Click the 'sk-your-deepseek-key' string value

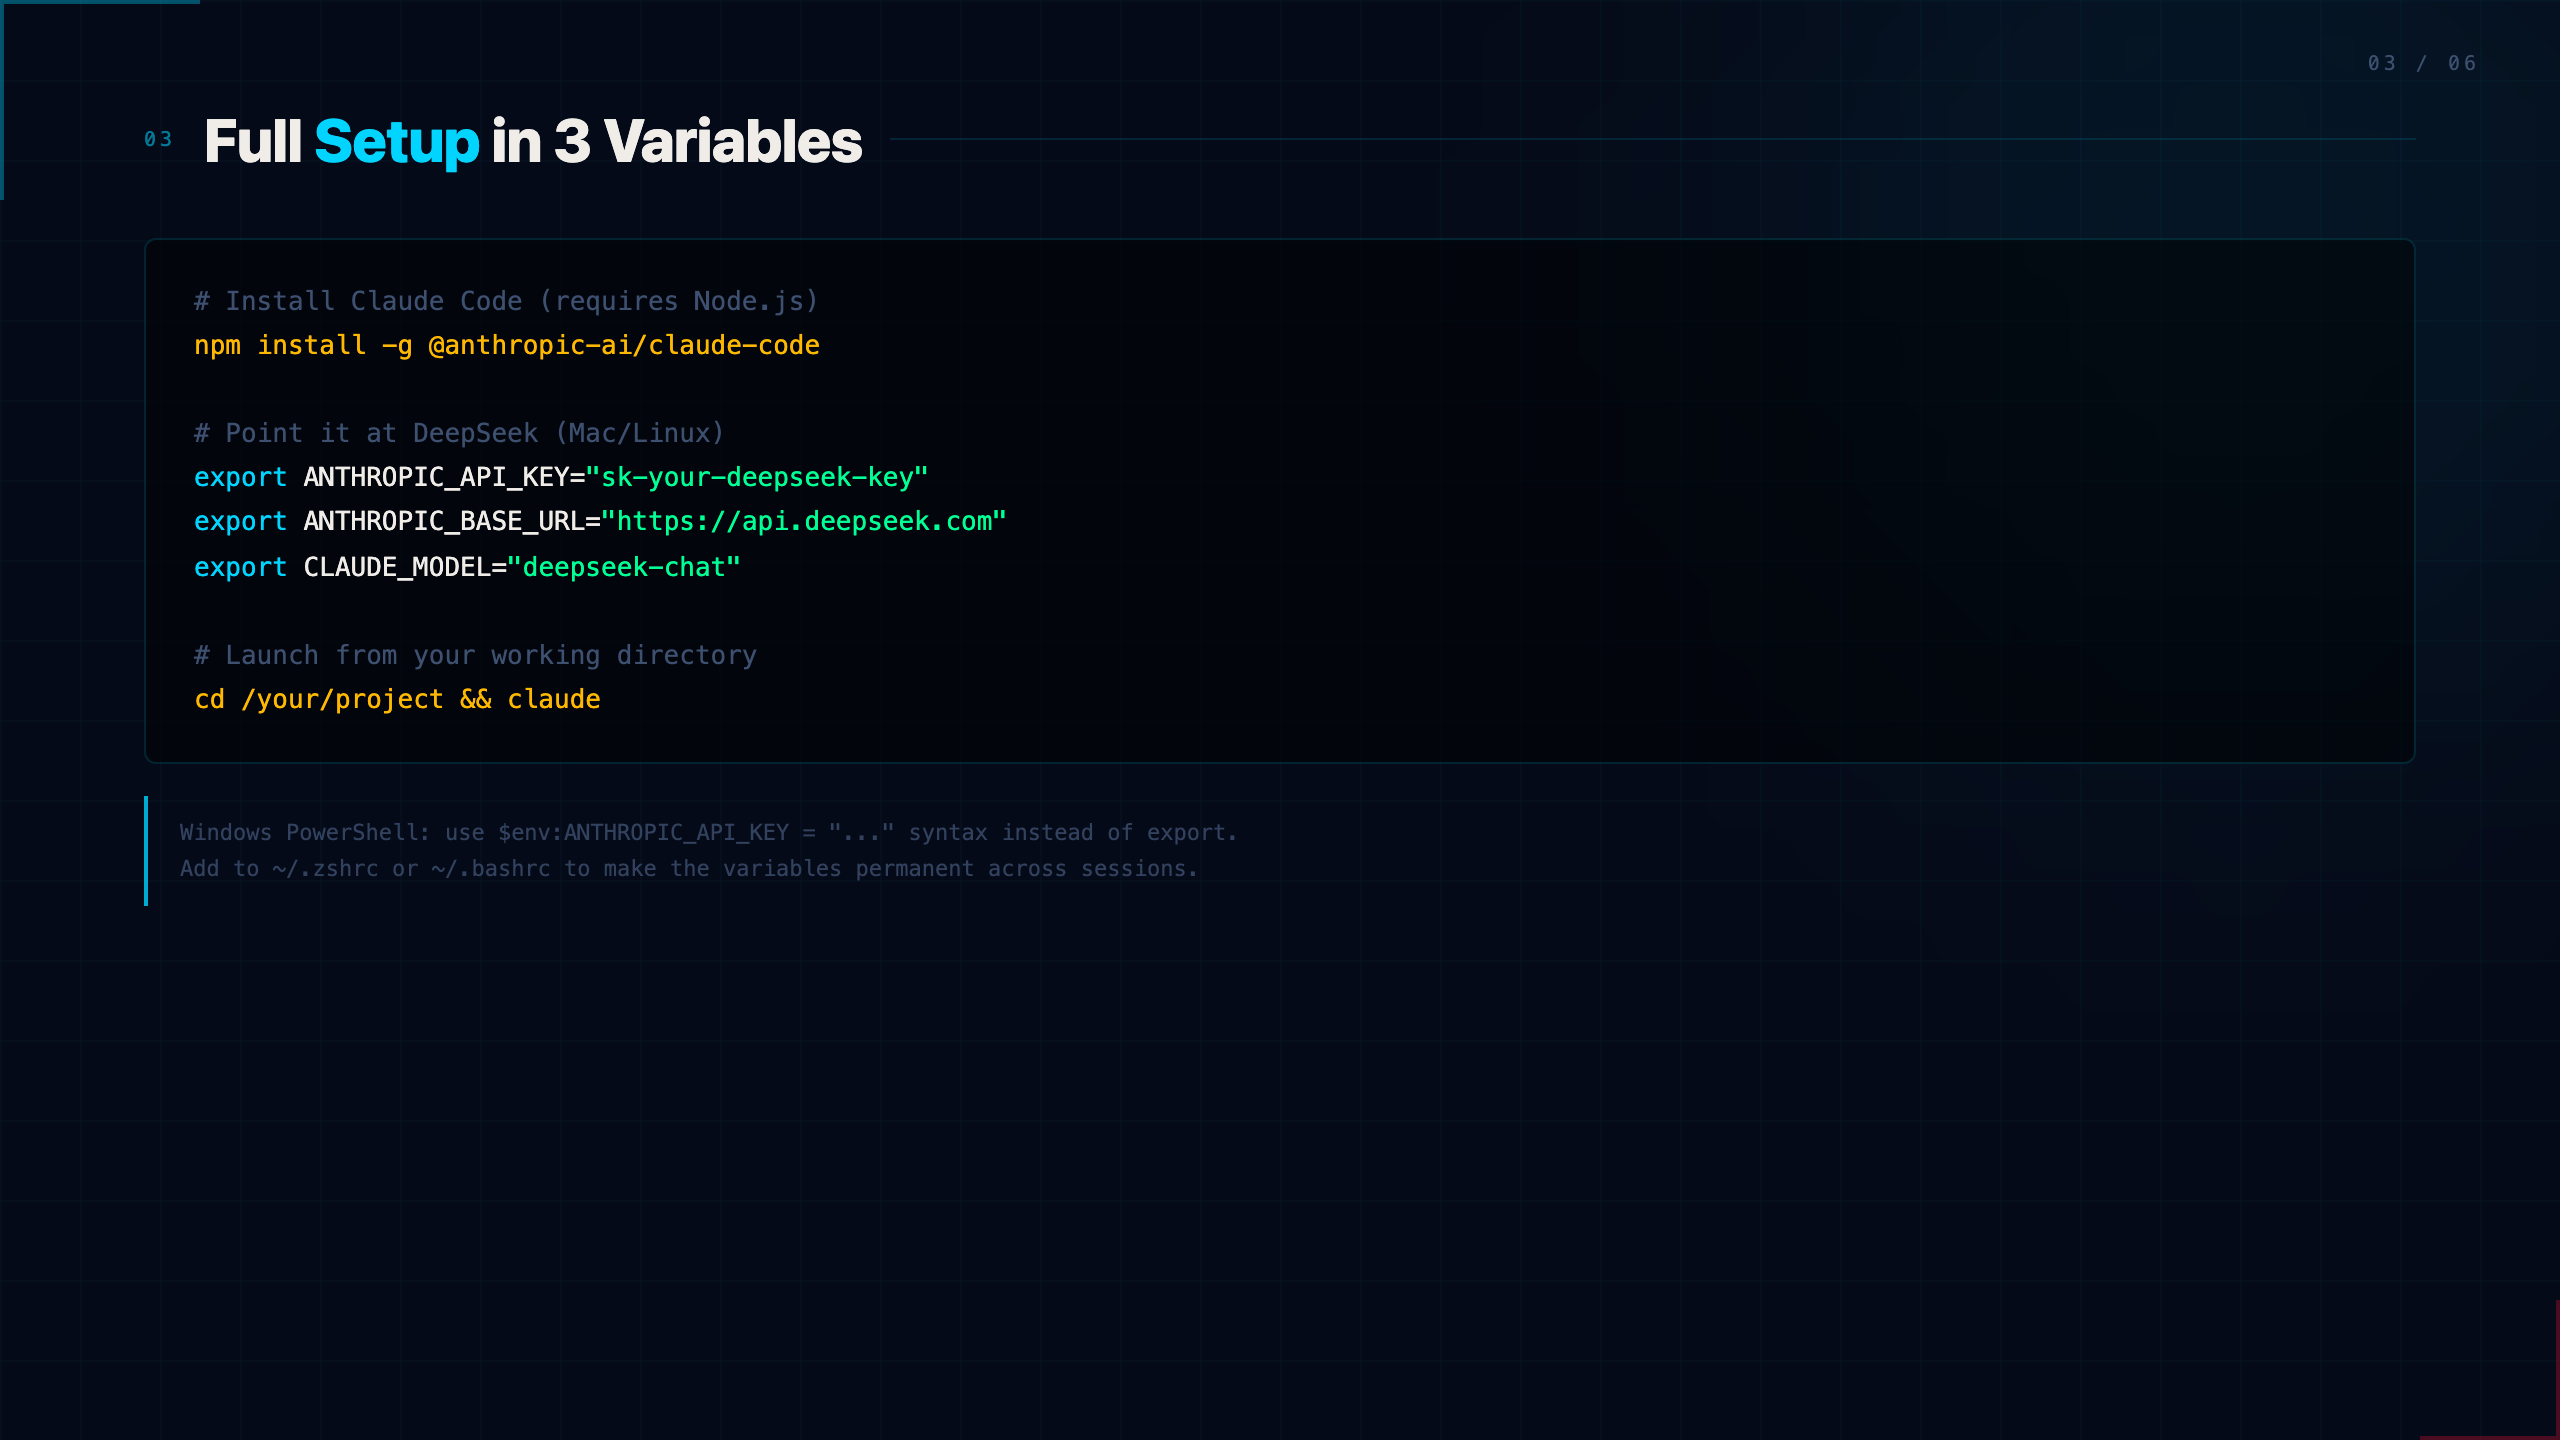[x=757, y=477]
